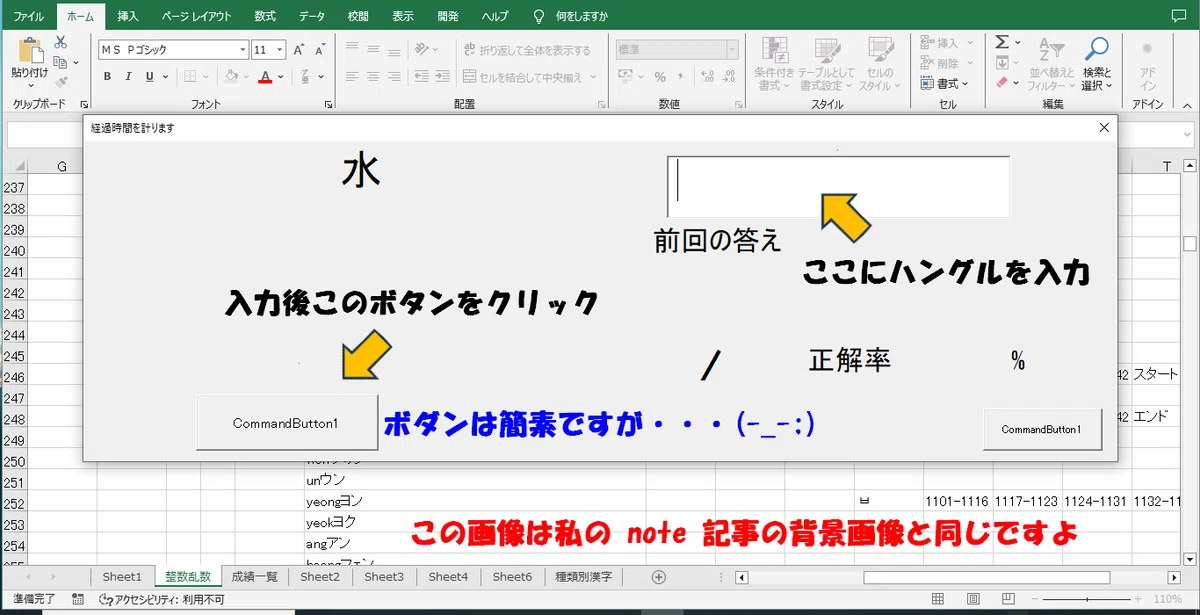Open the fill color dropdown arrow

click(x=246, y=76)
